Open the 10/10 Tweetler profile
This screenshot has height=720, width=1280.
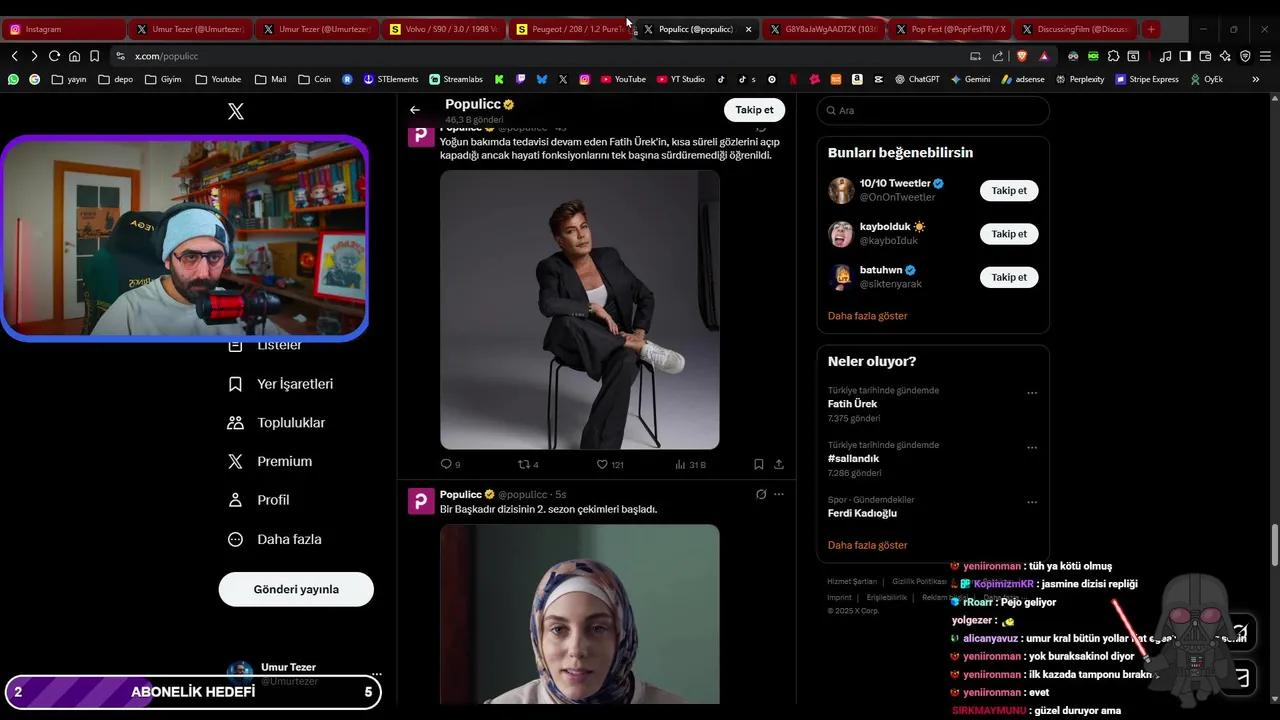coord(894,184)
